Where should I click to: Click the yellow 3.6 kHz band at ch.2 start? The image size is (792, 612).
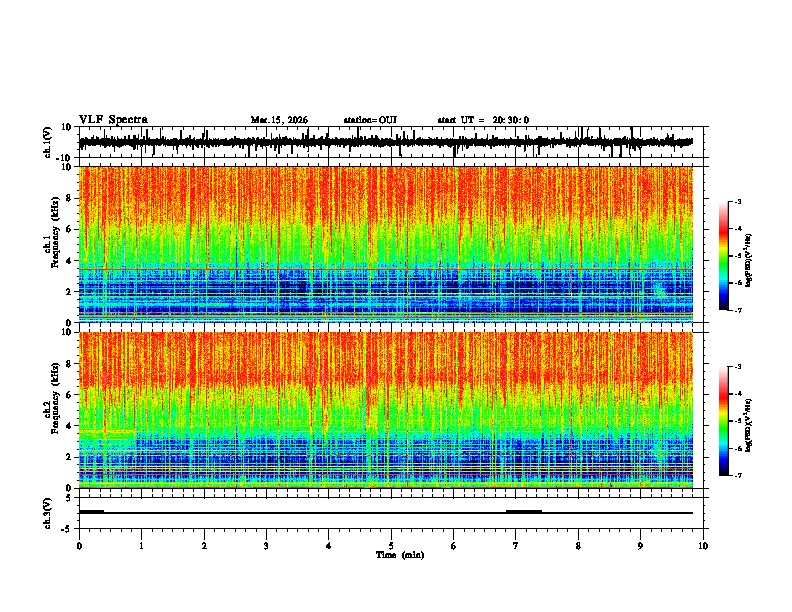[x=107, y=431]
